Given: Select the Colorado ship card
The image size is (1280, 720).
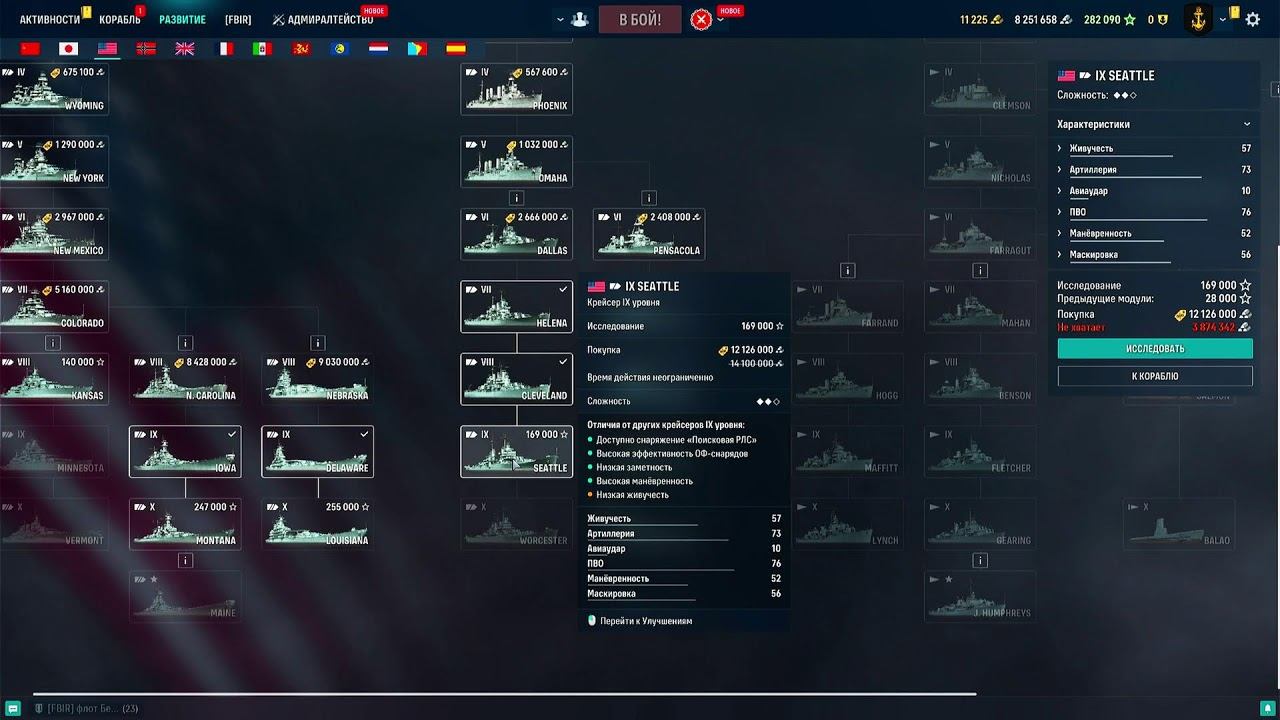Looking at the screenshot, I should pyautogui.click(x=53, y=306).
